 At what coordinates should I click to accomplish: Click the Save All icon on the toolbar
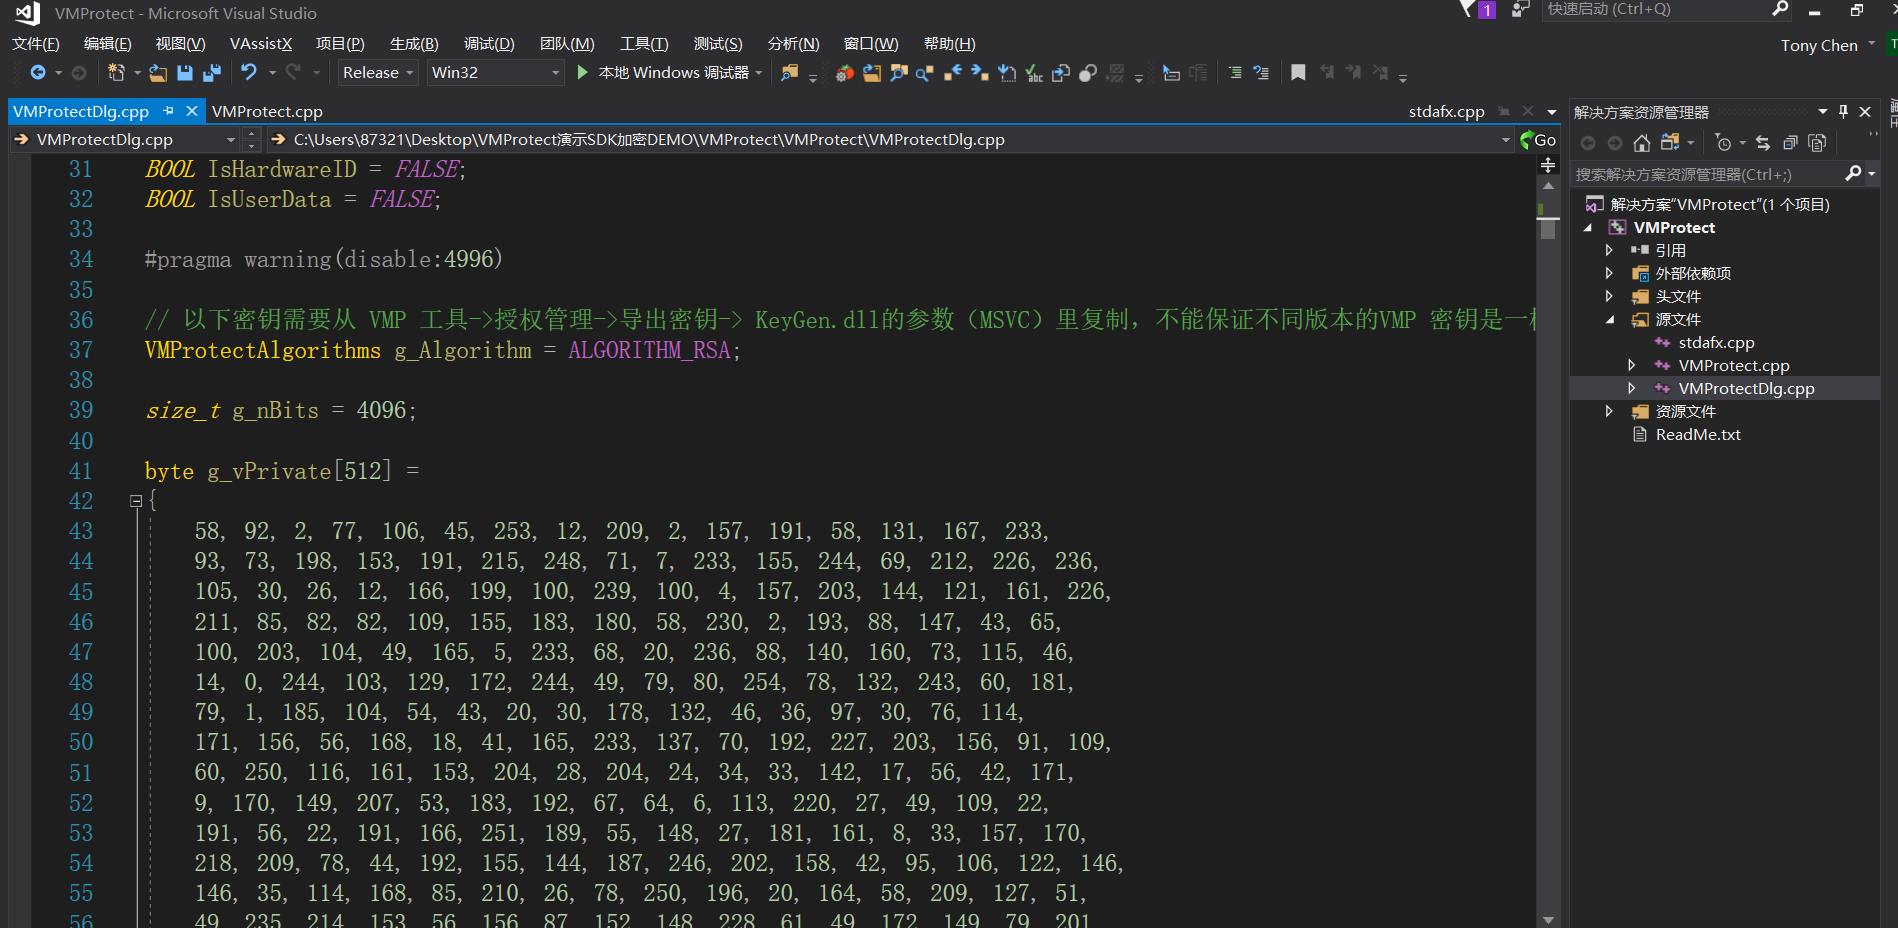click(211, 72)
